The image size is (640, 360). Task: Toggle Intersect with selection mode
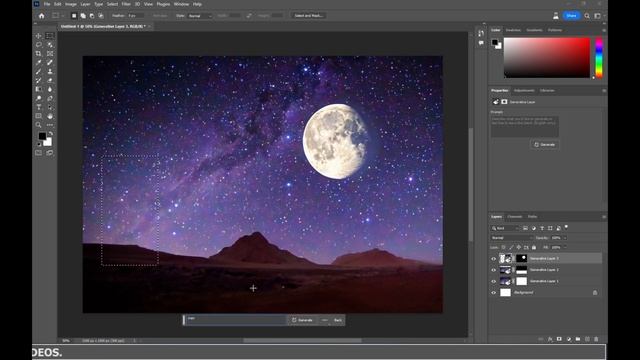point(101,16)
